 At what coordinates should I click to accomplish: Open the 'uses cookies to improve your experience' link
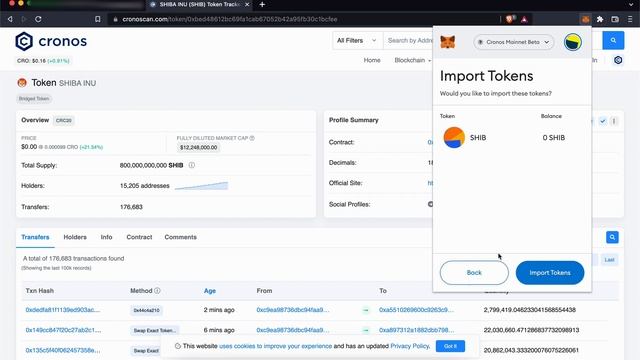coord(276,346)
